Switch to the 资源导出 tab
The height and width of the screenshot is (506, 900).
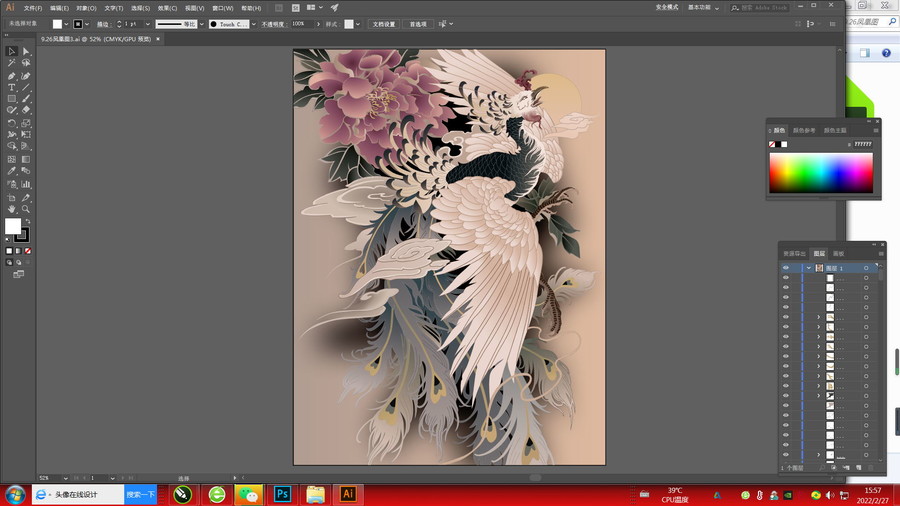pos(794,254)
